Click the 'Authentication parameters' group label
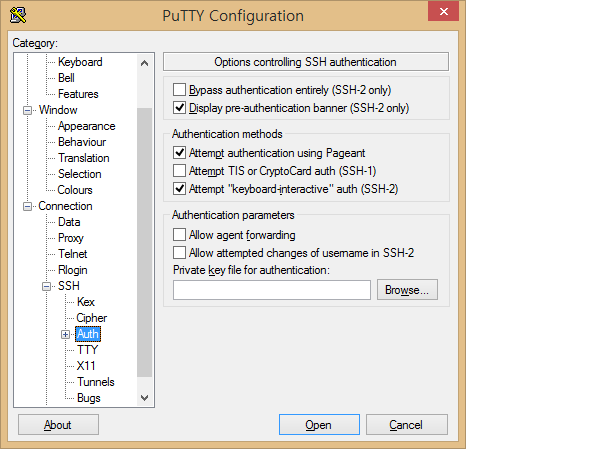 233,215
